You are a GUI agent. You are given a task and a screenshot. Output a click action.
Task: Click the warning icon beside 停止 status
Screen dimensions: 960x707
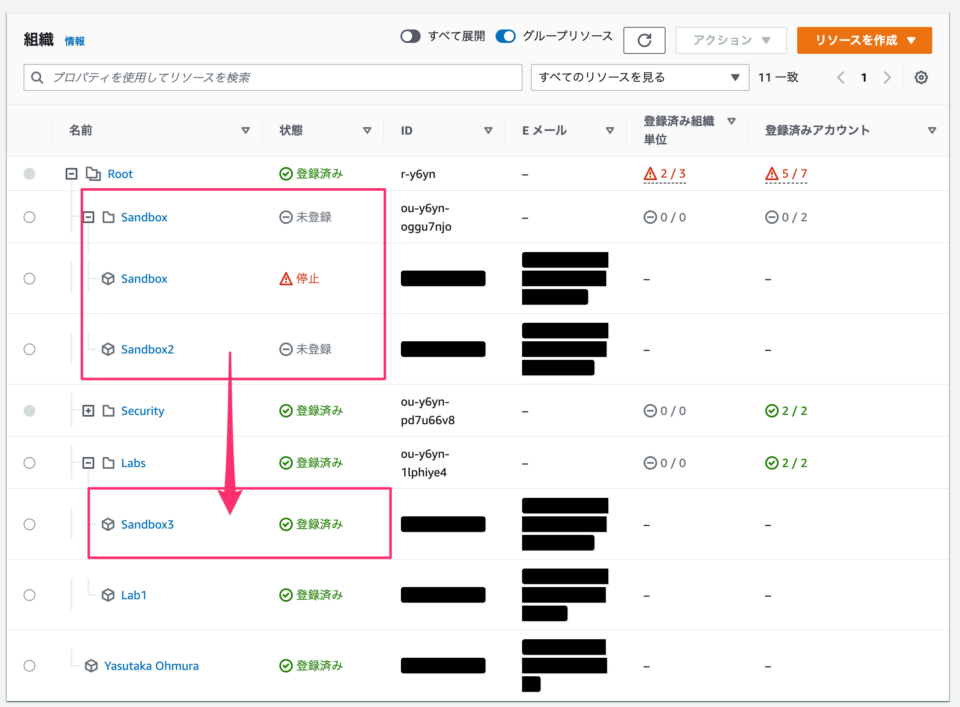tap(284, 278)
